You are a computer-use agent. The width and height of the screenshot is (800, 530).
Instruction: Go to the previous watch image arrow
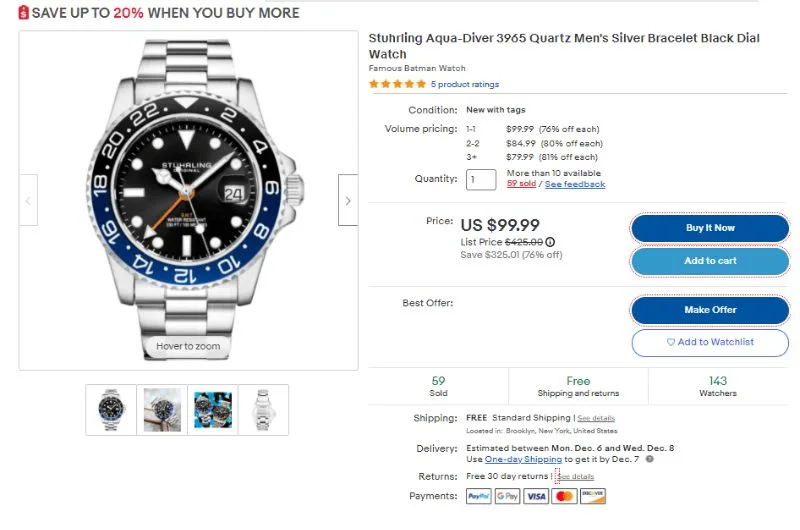click(28, 200)
